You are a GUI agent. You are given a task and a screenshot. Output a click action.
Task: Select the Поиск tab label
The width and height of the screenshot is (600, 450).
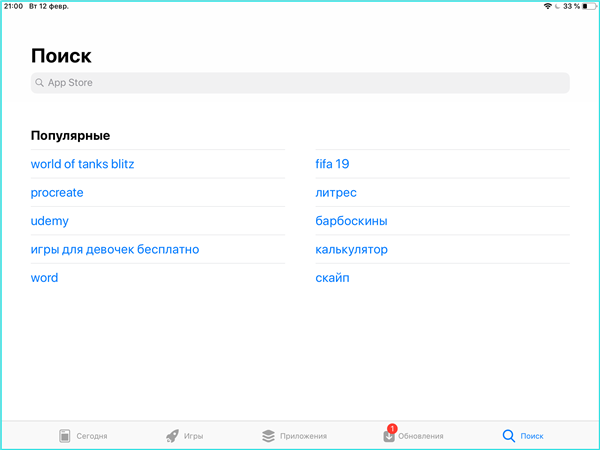click(x=532, y=436)
